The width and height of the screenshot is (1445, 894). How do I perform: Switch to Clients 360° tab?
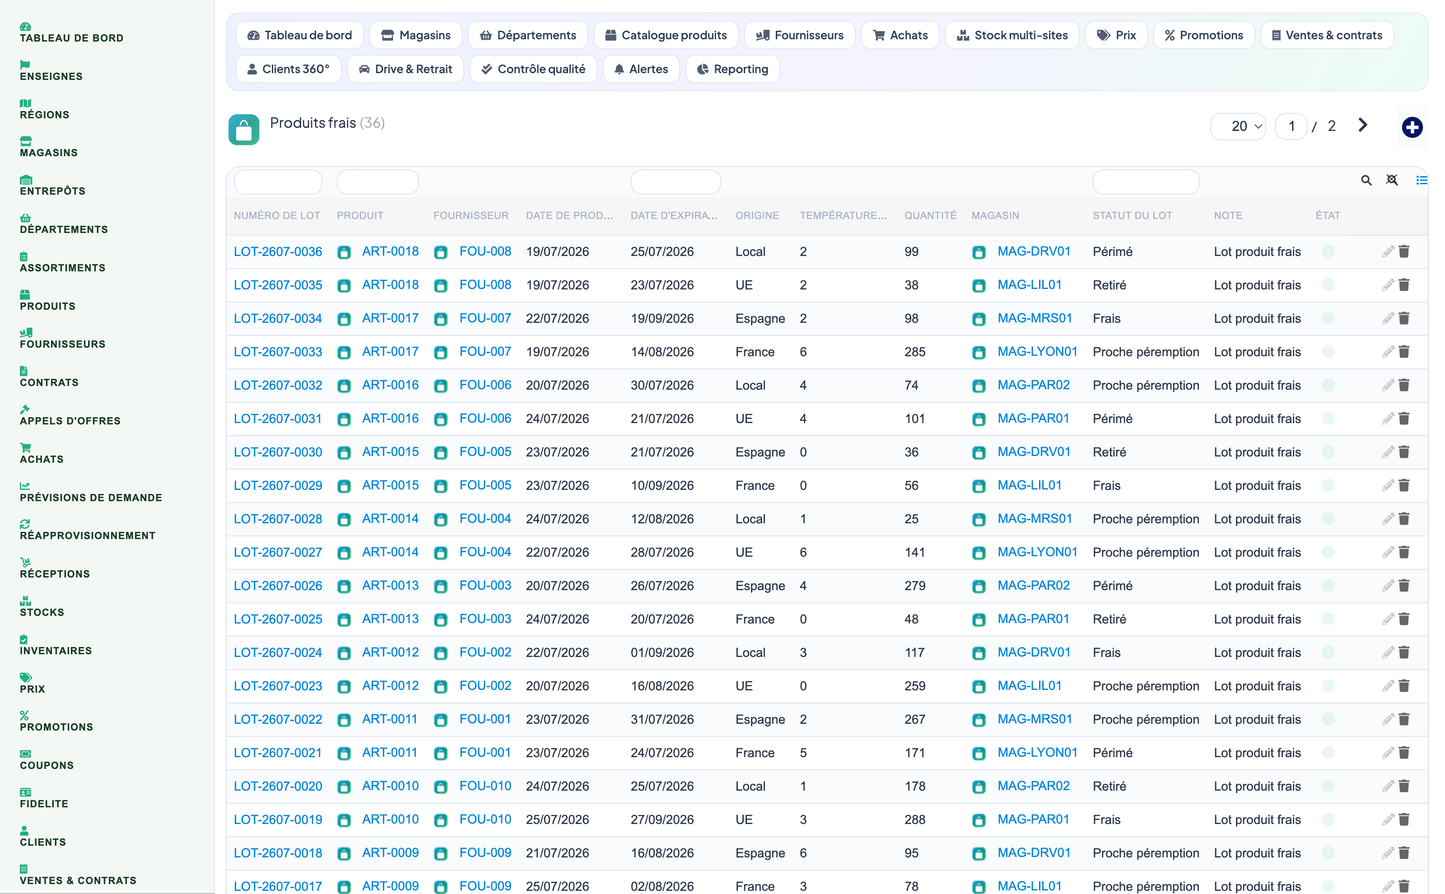tap(288, 69)
